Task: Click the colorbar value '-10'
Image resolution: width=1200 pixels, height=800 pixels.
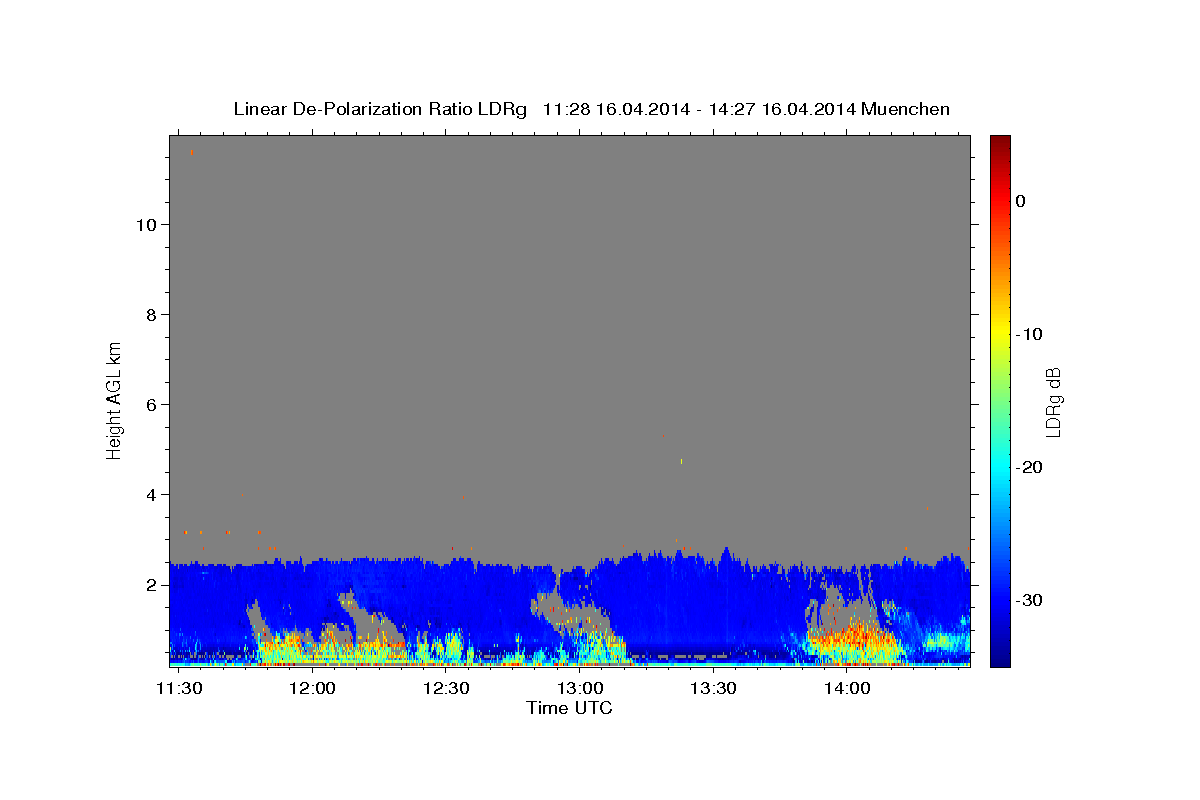Action: click(x=1028, y=334)
